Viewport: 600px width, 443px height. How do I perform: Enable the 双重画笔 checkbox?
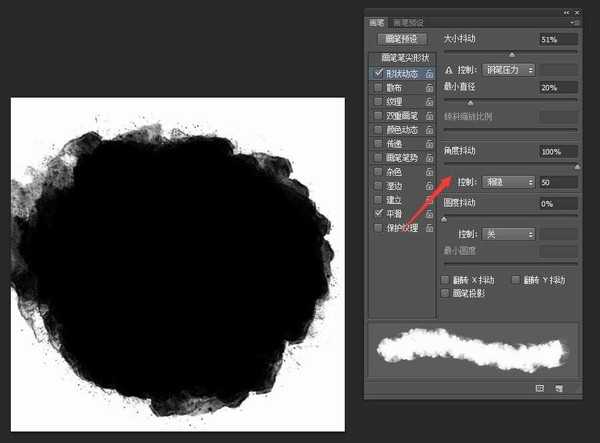(x=378, y=115)
